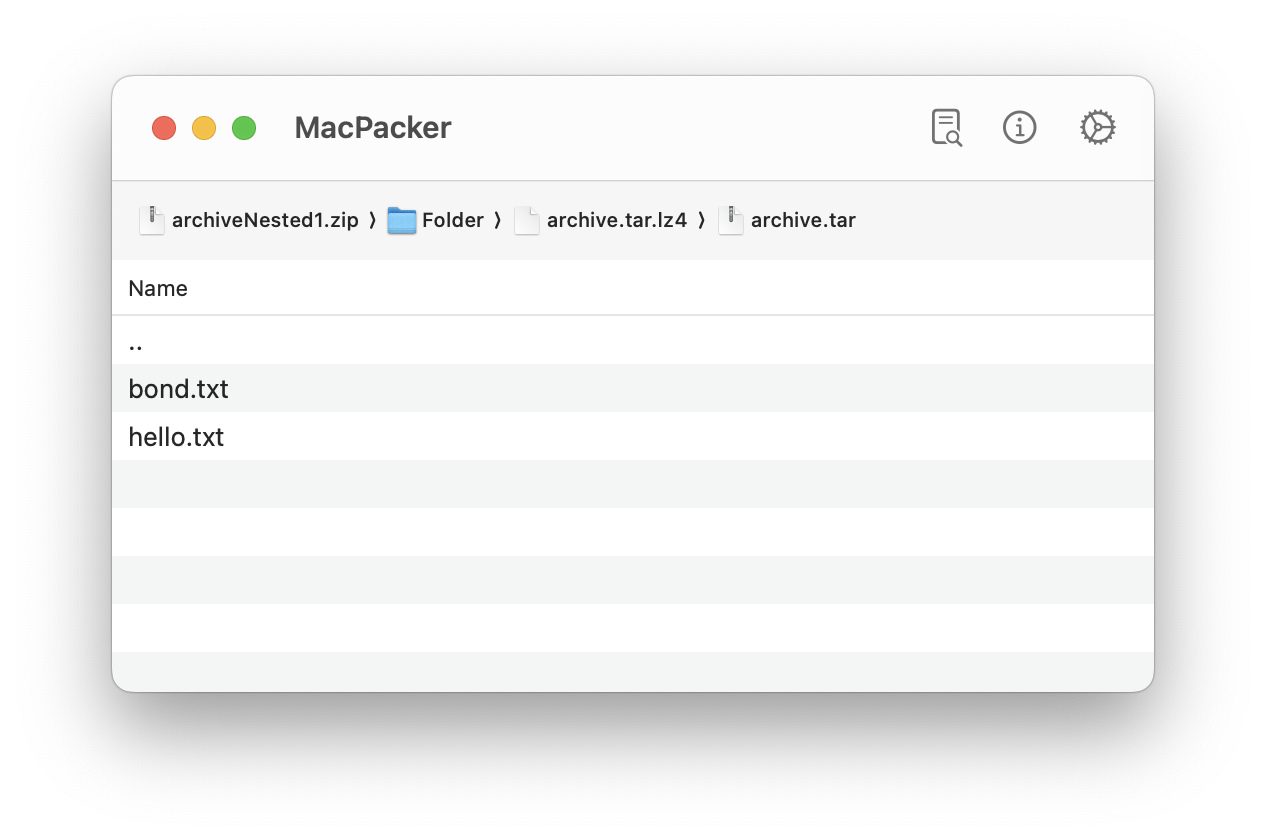Select archive.tar.lz4 breadcrumb label
This screenshot has height=840, width=1266.
(616, 220)
